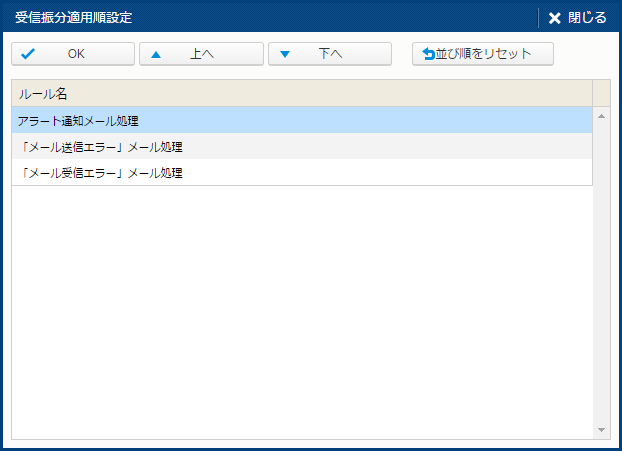The height and width of the screenshot is (451, 622).
Task: Click the scrollbar's down arrow in the list
Action: [x=601, y=429]
